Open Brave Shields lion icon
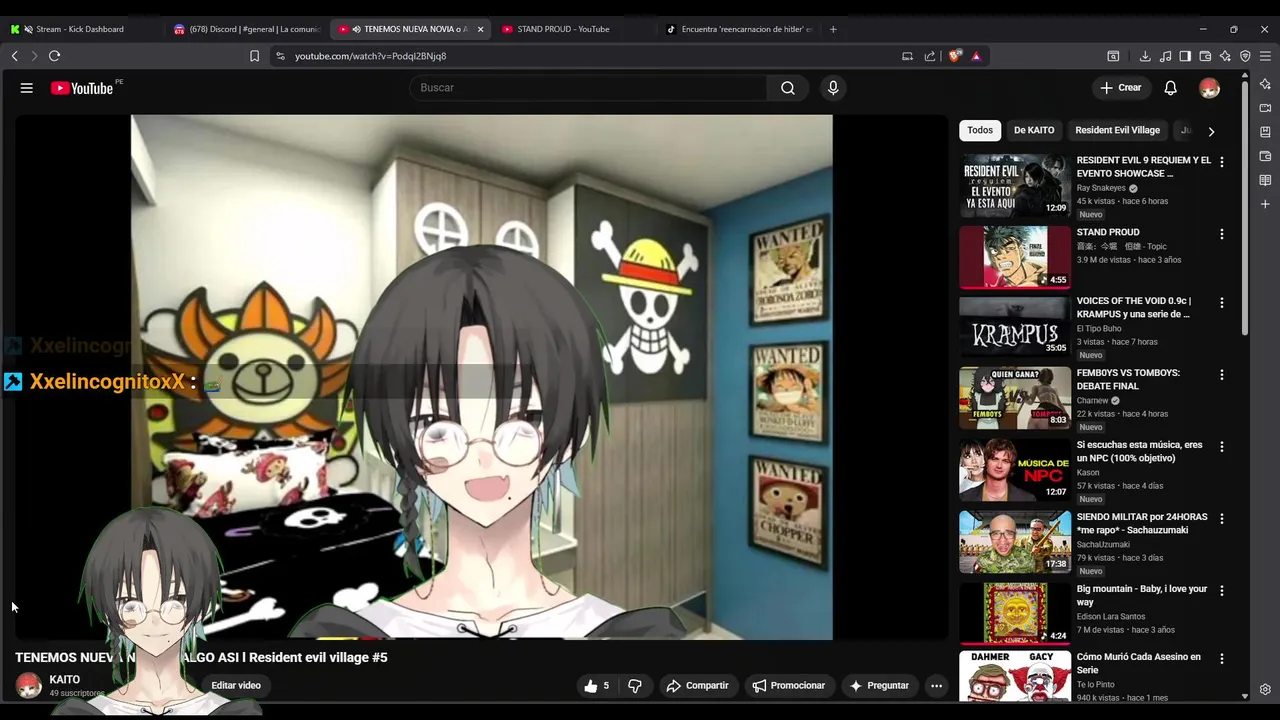Screen dimensions: 1280x720 point(955,56)
